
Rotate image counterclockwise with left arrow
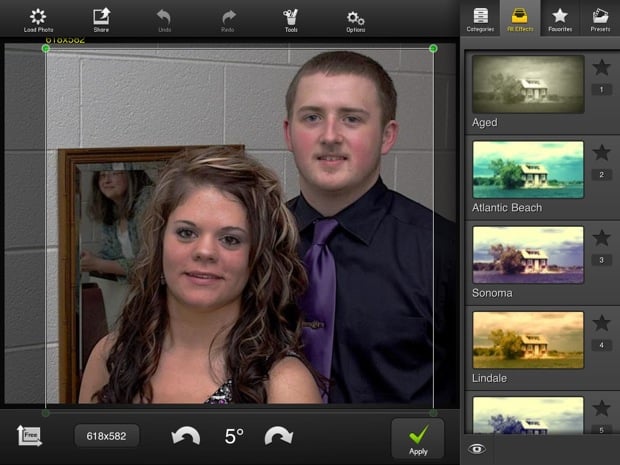click(x=185, y=437)
